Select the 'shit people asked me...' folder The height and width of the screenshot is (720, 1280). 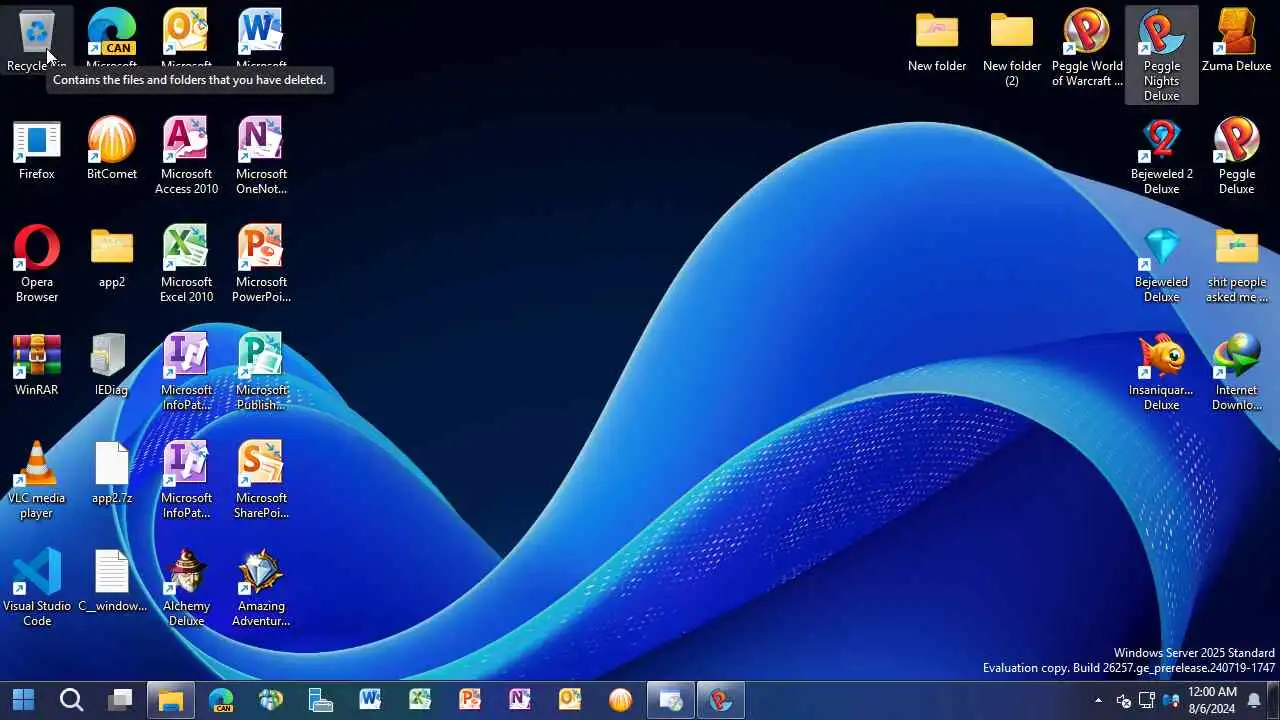(1236, 264)
